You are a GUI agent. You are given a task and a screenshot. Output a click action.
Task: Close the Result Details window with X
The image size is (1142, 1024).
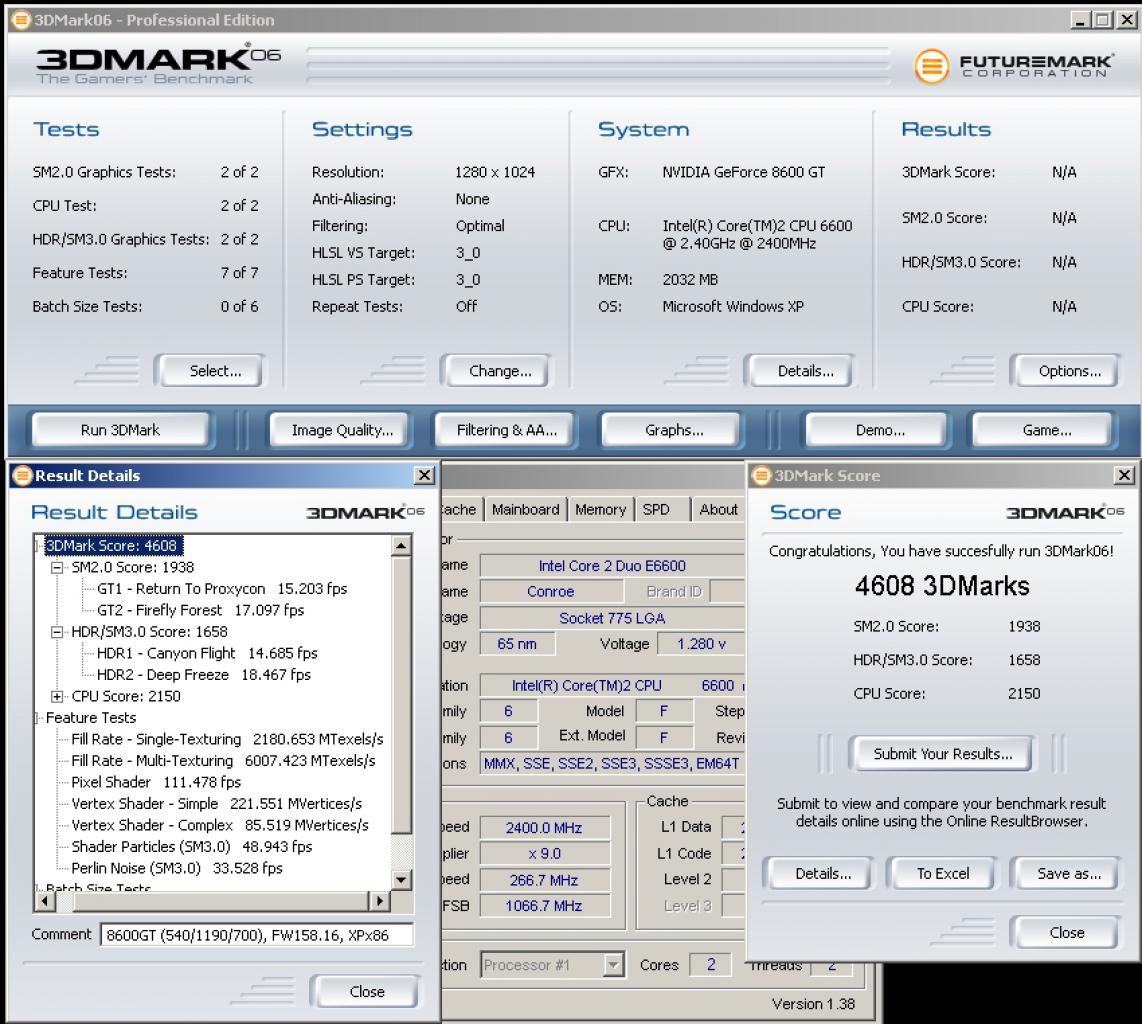(x=425, y=476)
